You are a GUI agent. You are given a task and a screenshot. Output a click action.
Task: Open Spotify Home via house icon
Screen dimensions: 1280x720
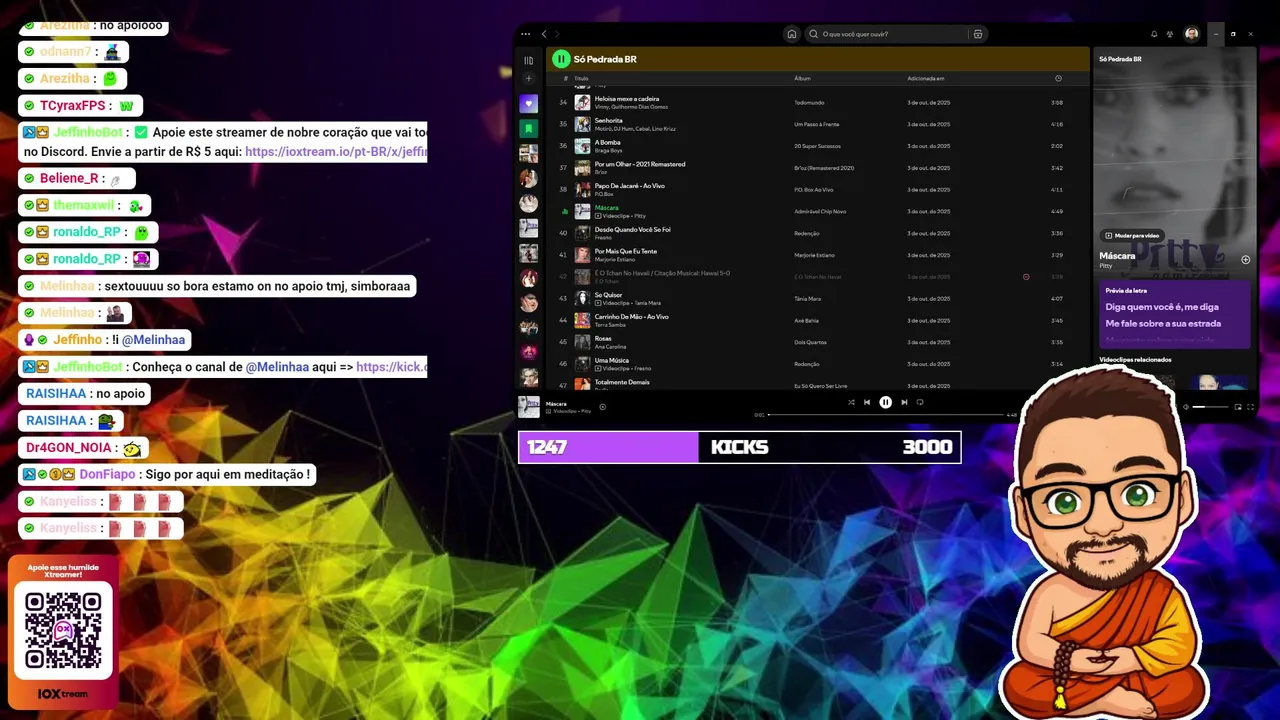pyautogui.click(x=792, y=34)
